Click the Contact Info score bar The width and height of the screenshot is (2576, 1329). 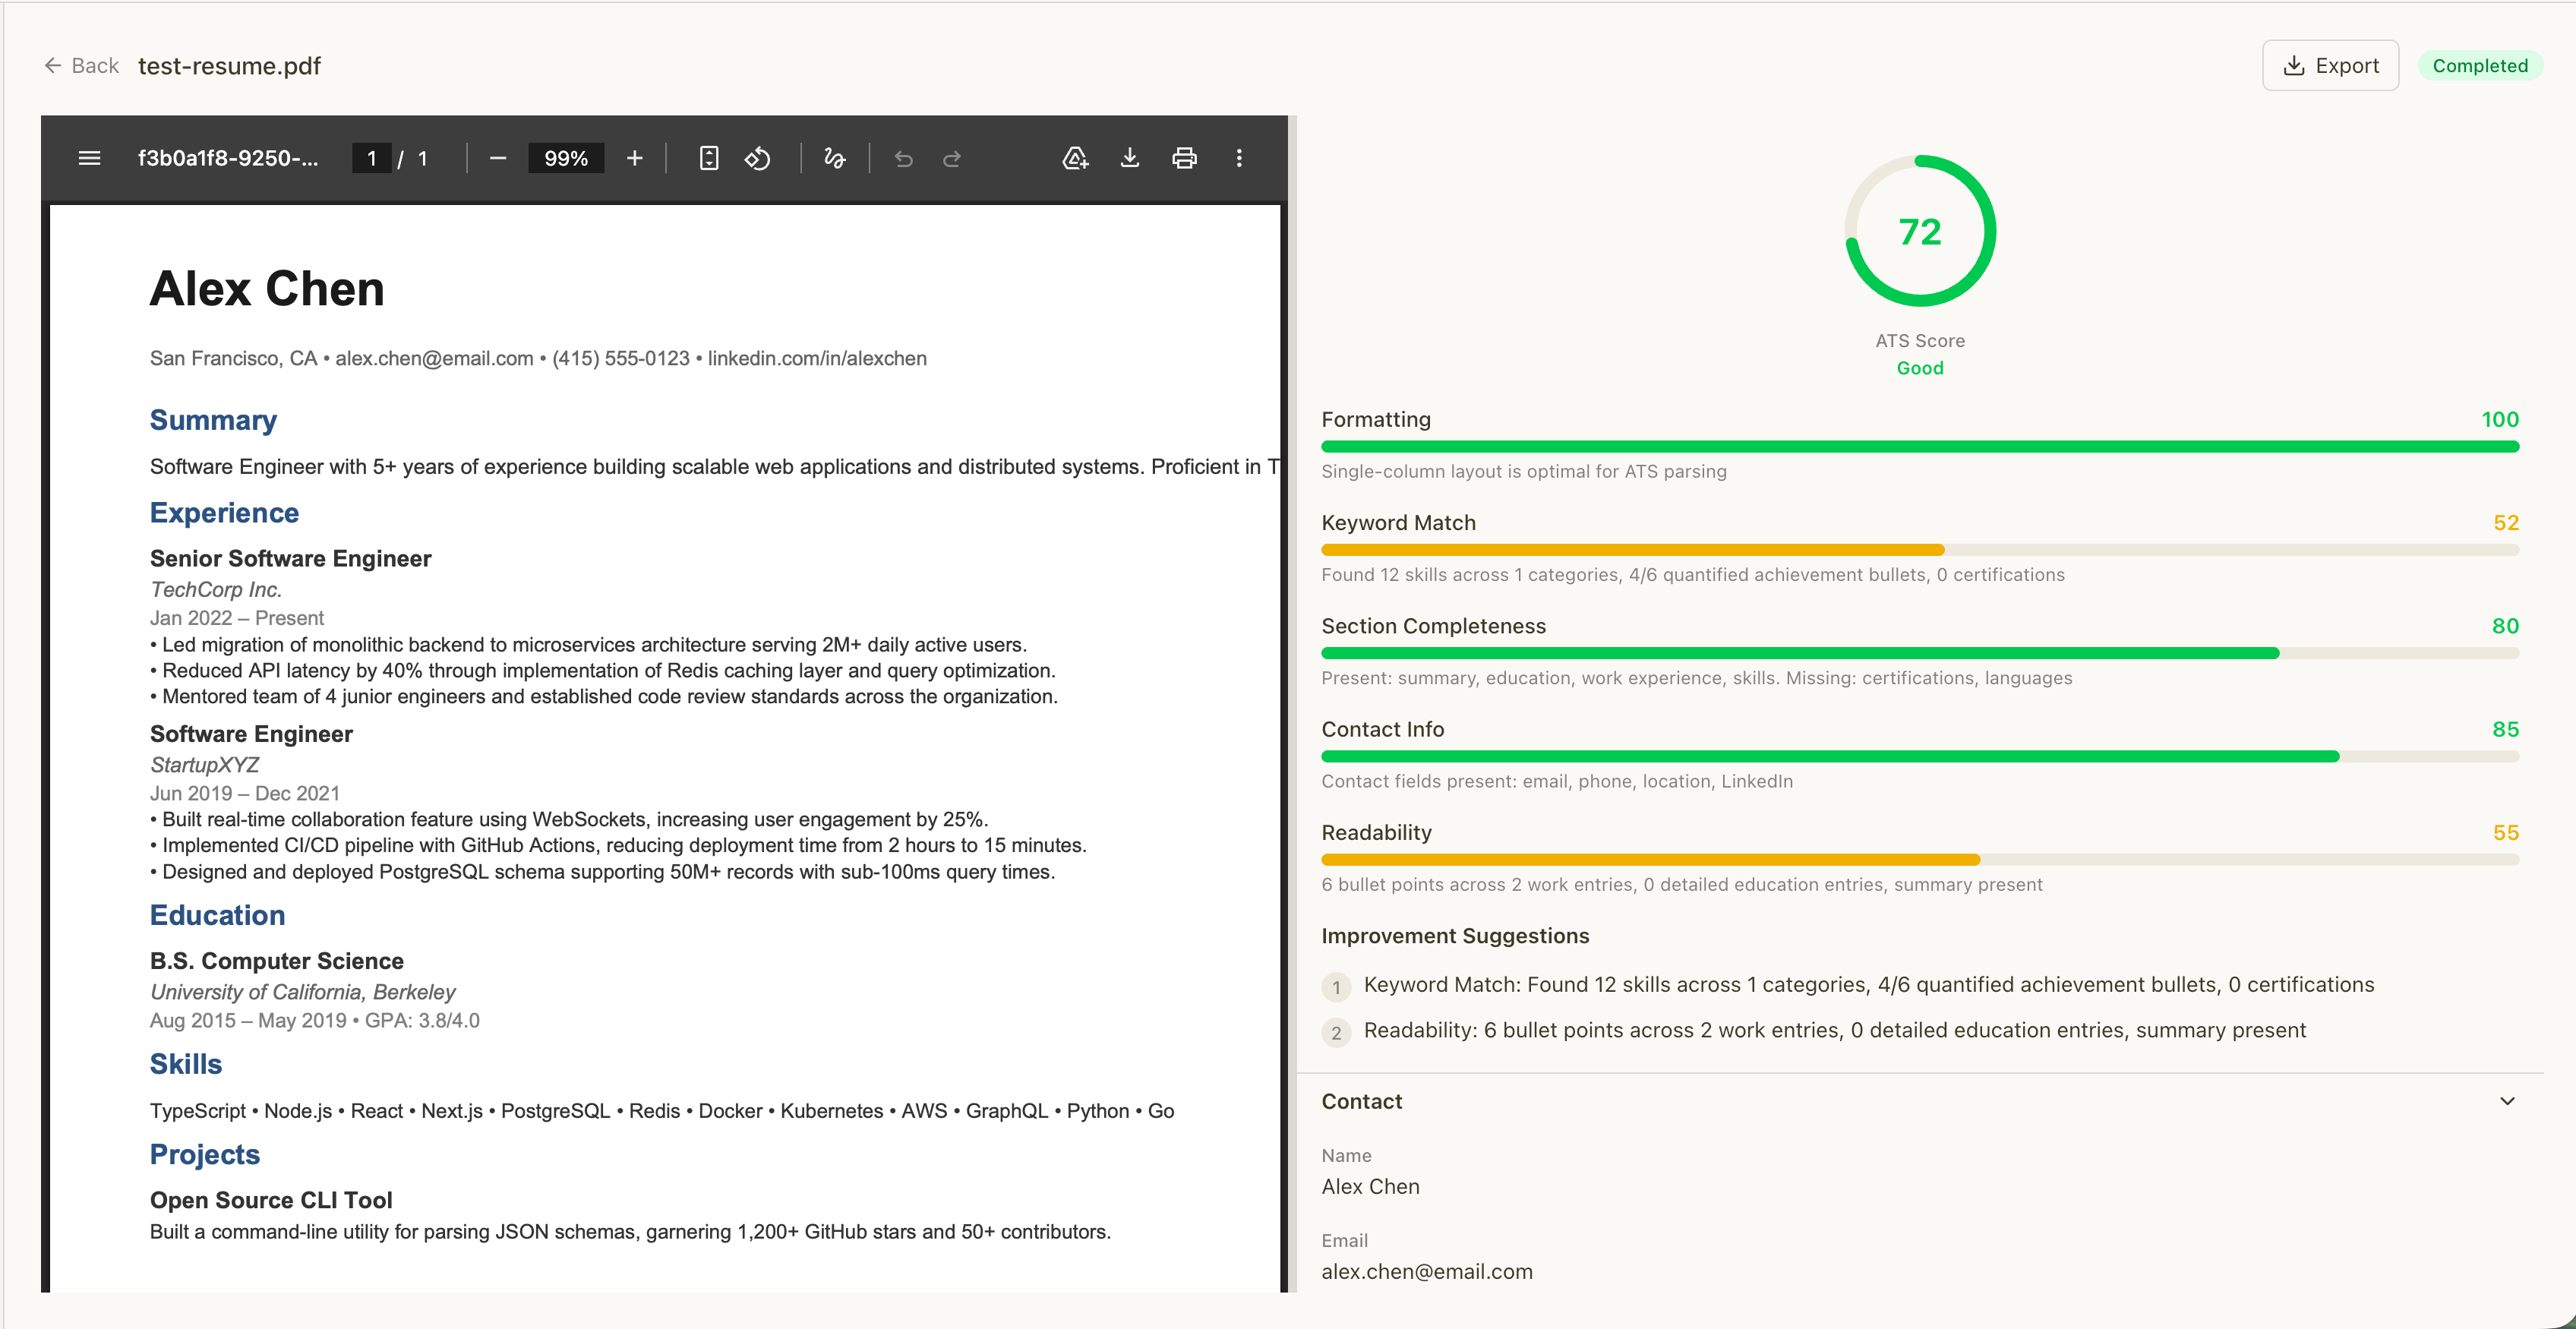(1920, 757)
